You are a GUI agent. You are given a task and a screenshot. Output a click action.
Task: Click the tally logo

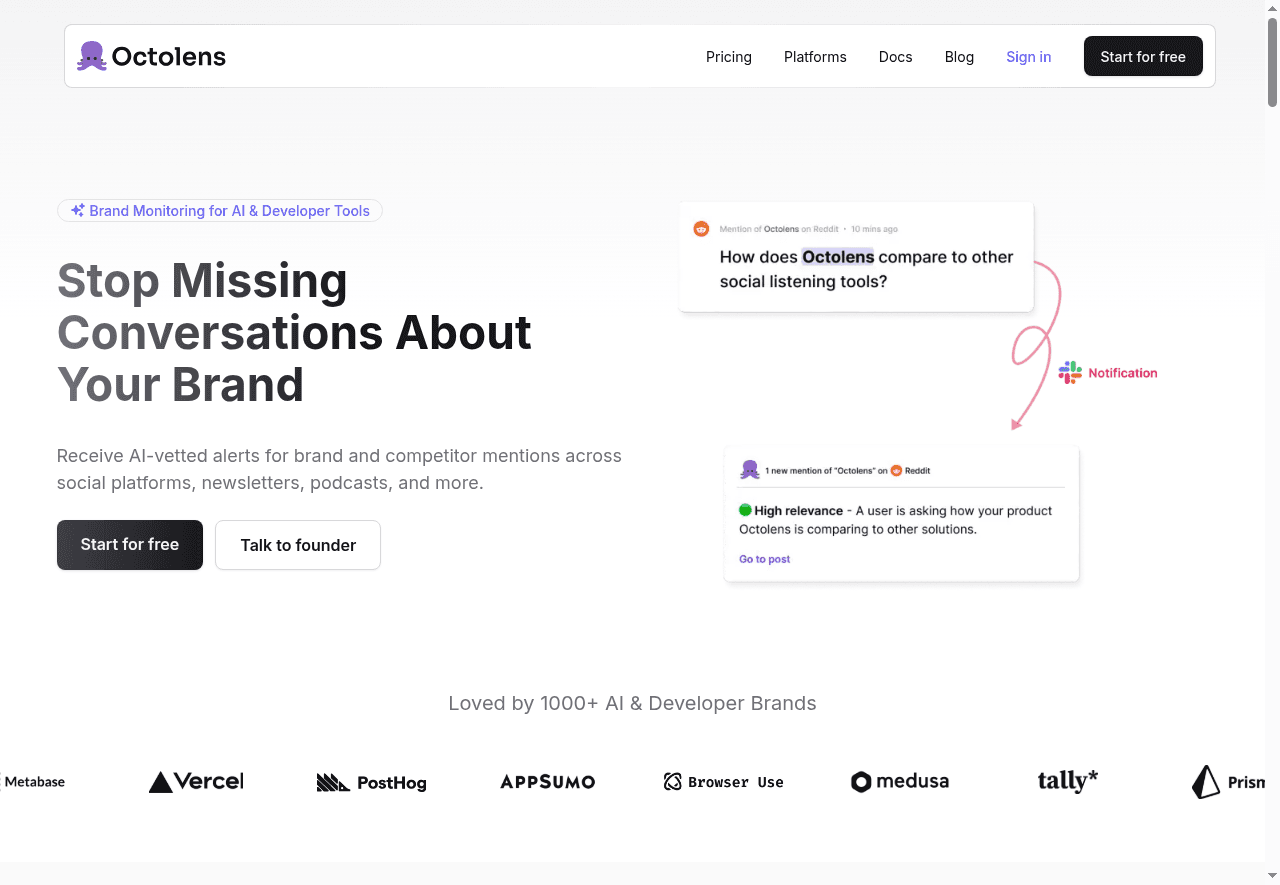pyautogui.click(x=1067, y=781)
